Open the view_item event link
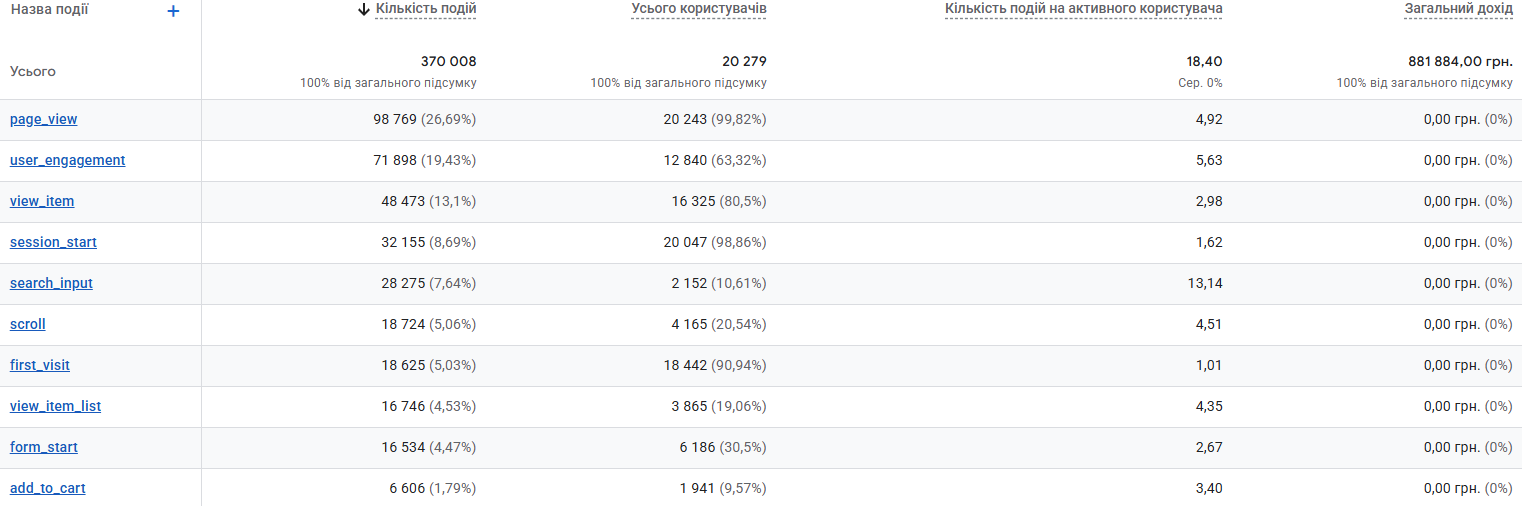The image size is (1522, 506). [42, 201]
